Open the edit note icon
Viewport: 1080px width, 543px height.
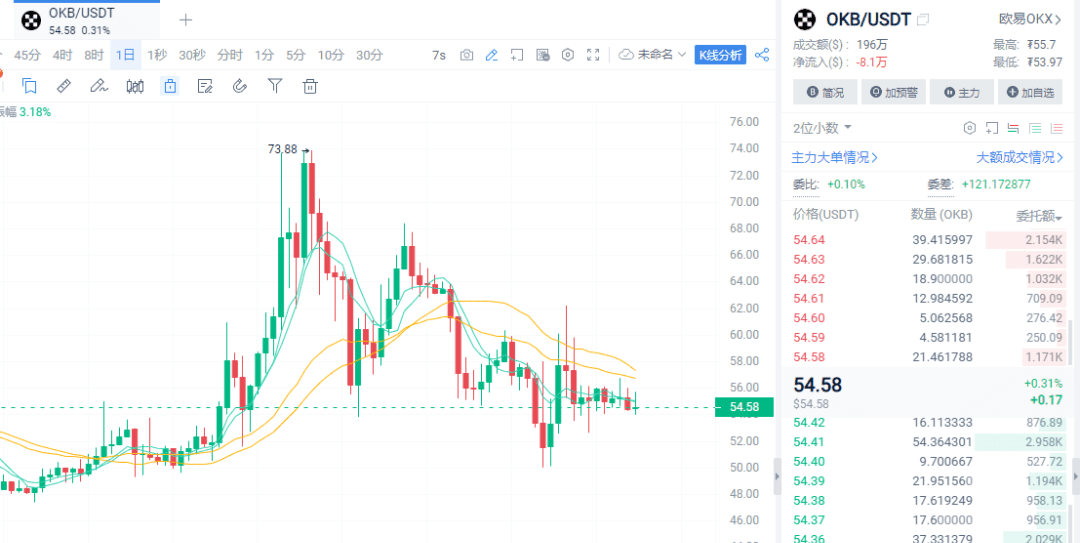click(x=205, y=86)
